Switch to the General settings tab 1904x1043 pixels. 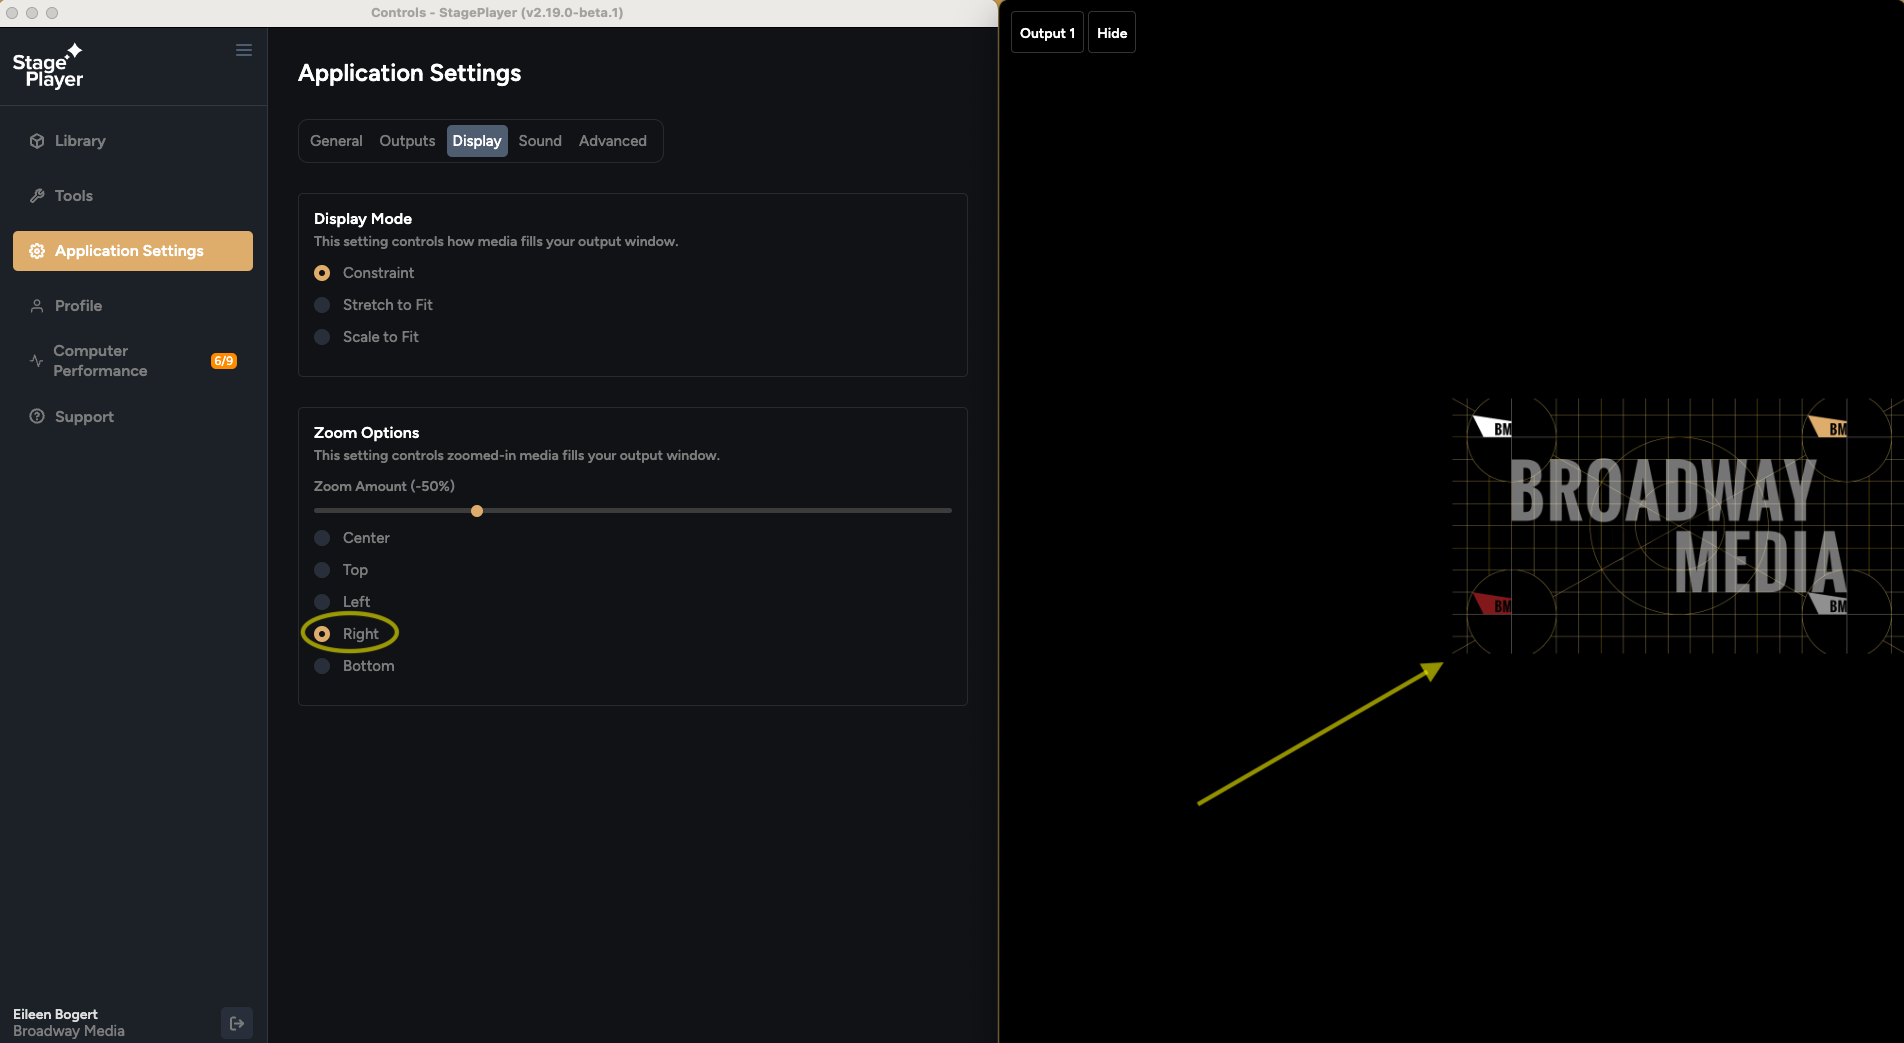point(336,141)
